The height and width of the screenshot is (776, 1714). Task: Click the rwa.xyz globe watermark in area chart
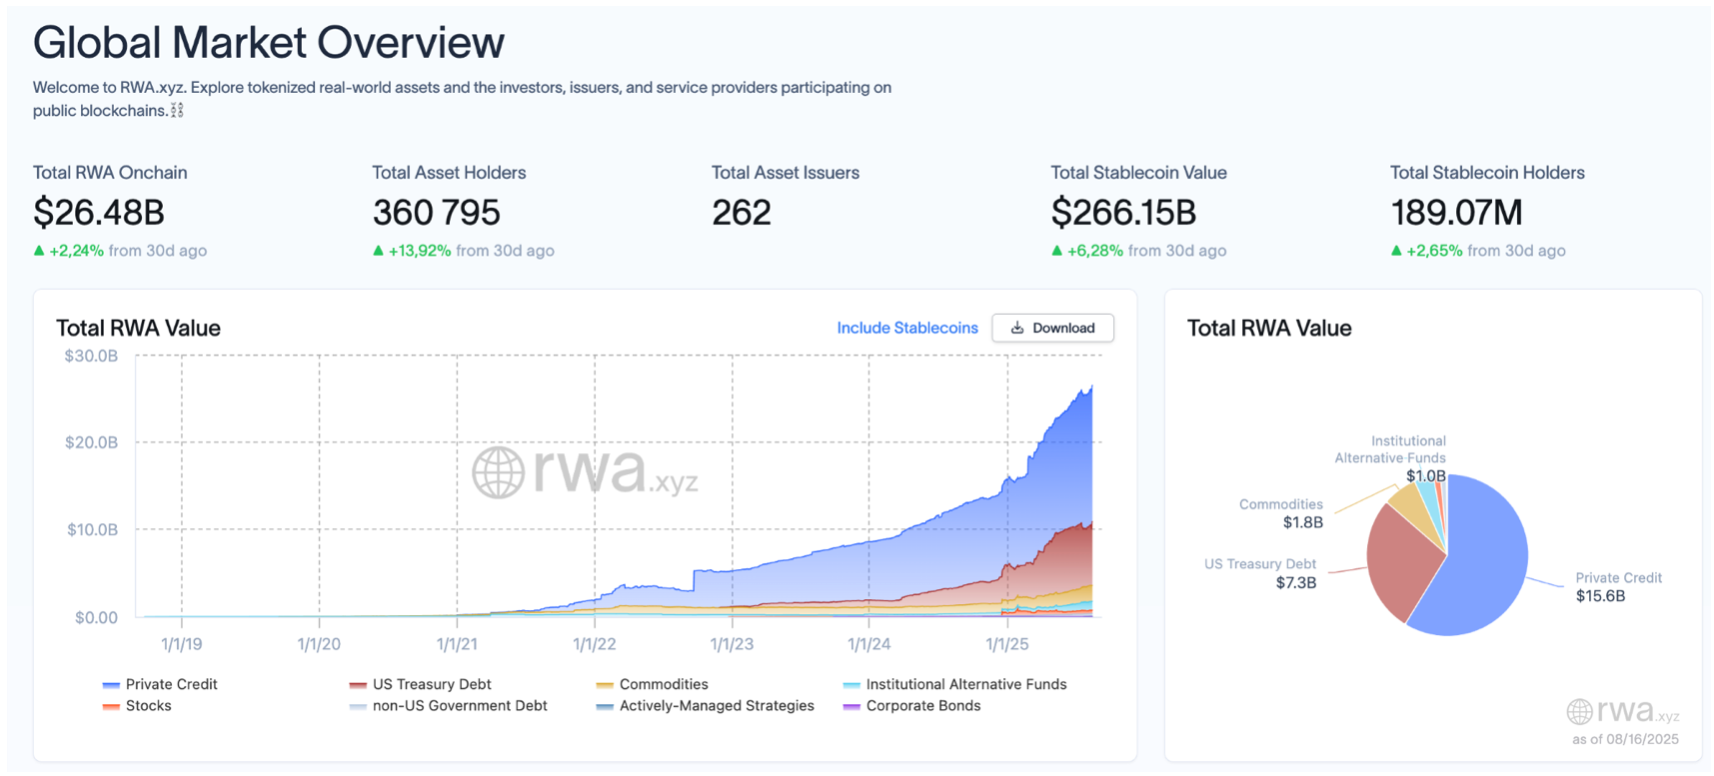pos(498,472)
